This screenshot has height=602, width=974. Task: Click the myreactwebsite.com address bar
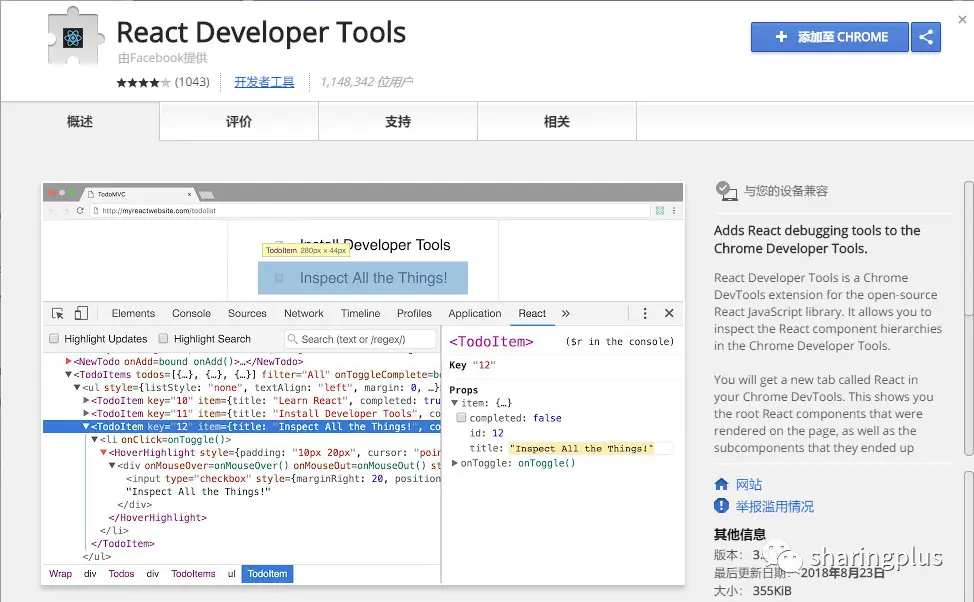(370, 211)
